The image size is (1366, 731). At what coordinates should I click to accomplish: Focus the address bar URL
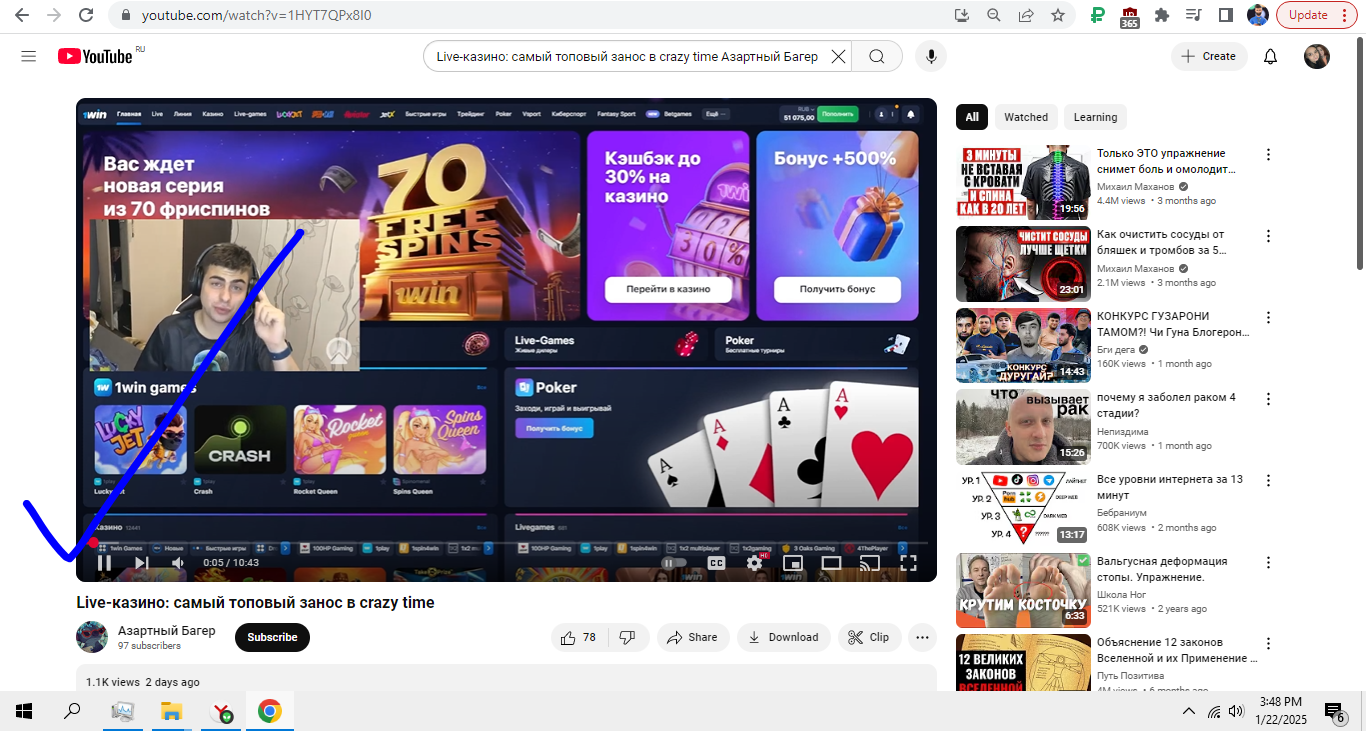click(257, 16)
